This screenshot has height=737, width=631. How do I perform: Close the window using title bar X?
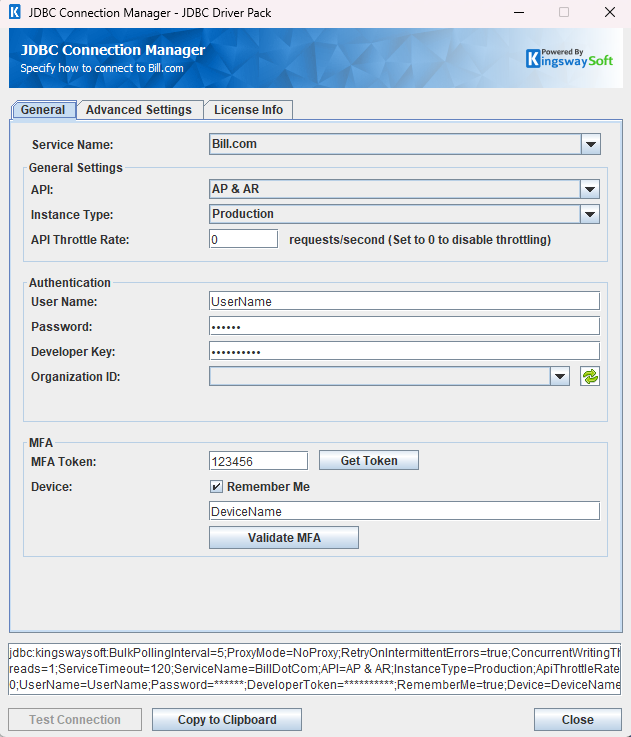[x=610, y=13]
